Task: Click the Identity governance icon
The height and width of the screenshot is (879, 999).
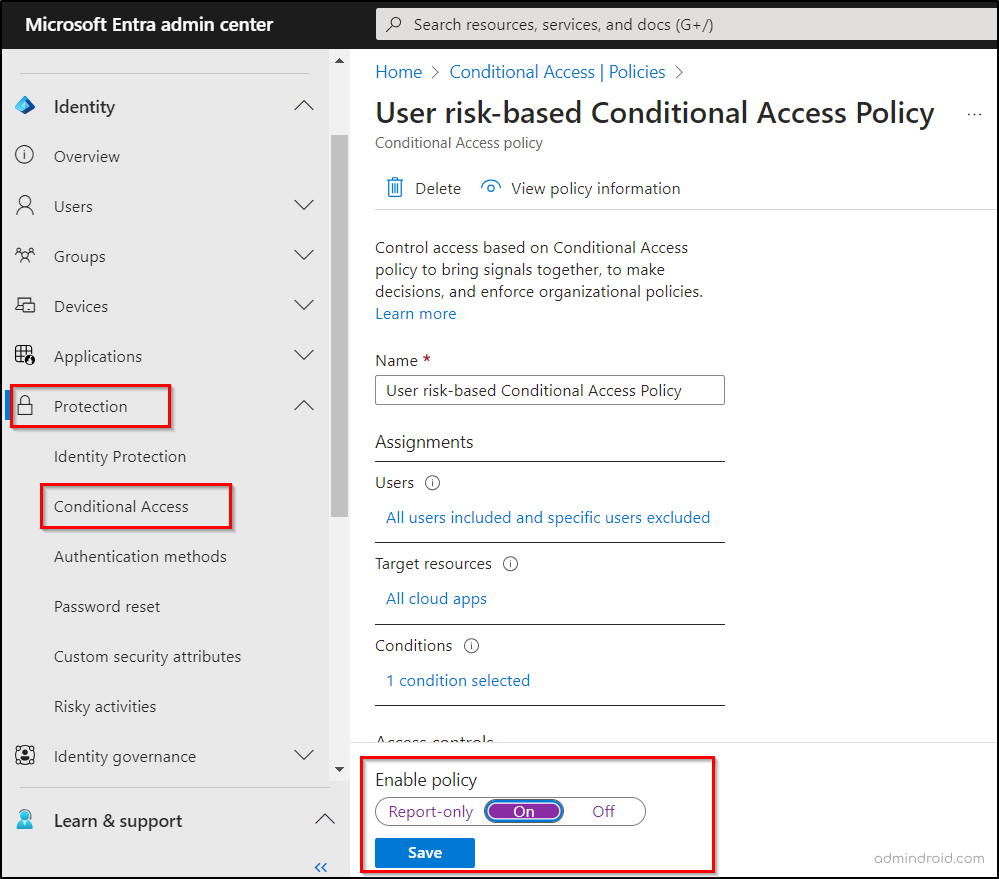Action: coord(25,756)
